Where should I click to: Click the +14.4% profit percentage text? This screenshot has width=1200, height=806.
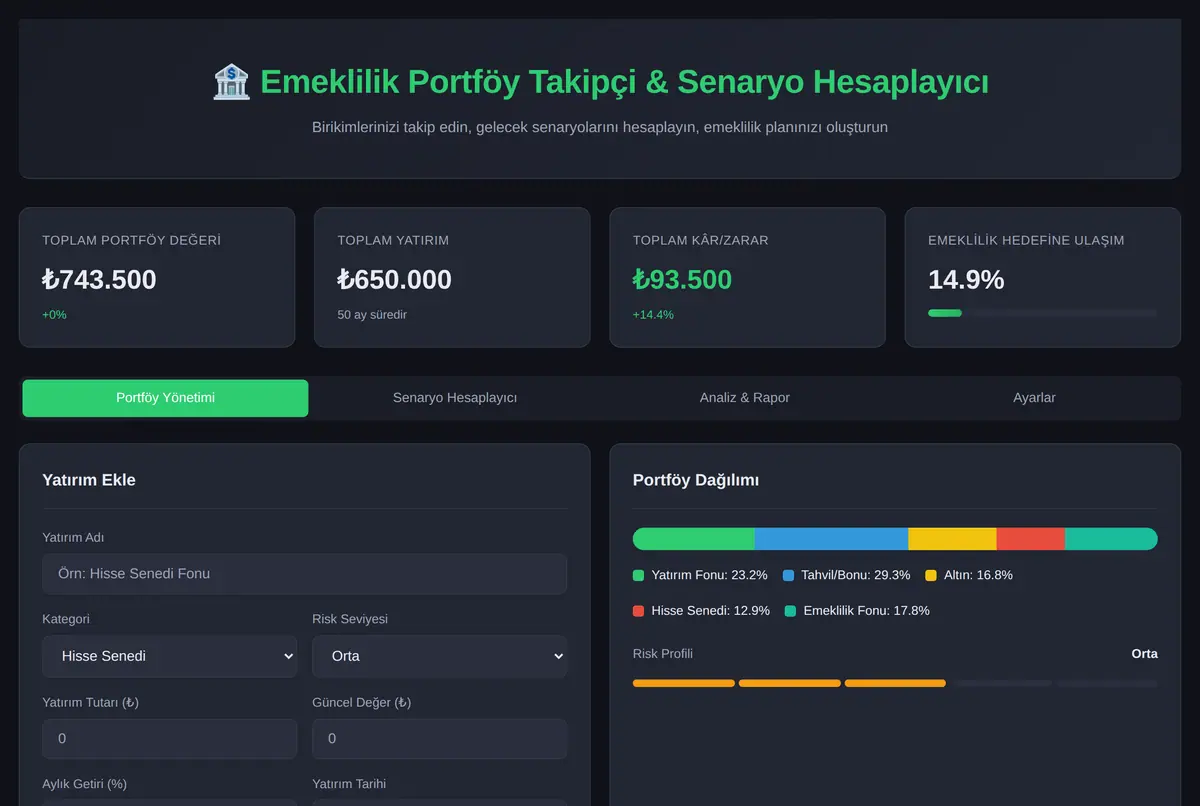pyautogui.click(x=653, y=314)
